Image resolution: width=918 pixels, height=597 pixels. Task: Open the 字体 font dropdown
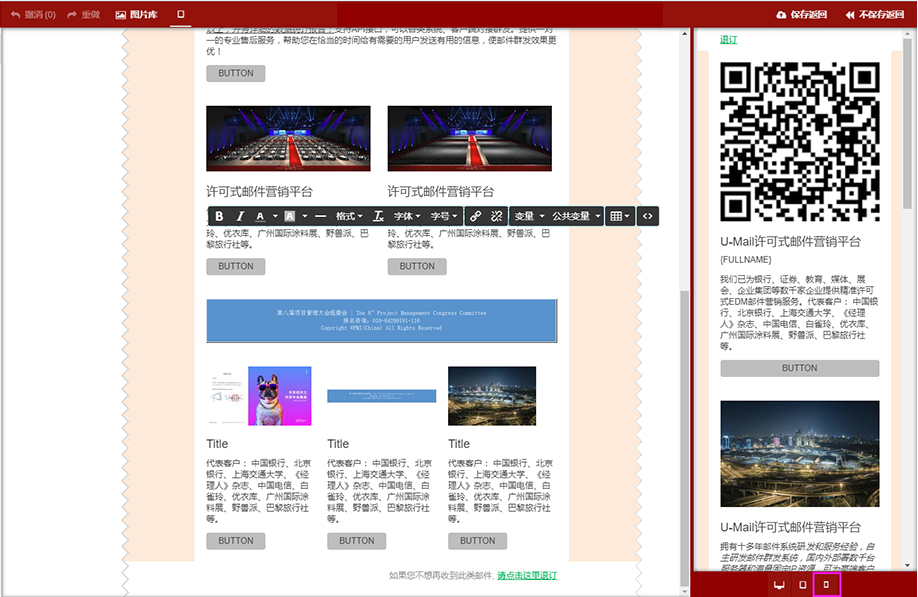coord(406,216)
